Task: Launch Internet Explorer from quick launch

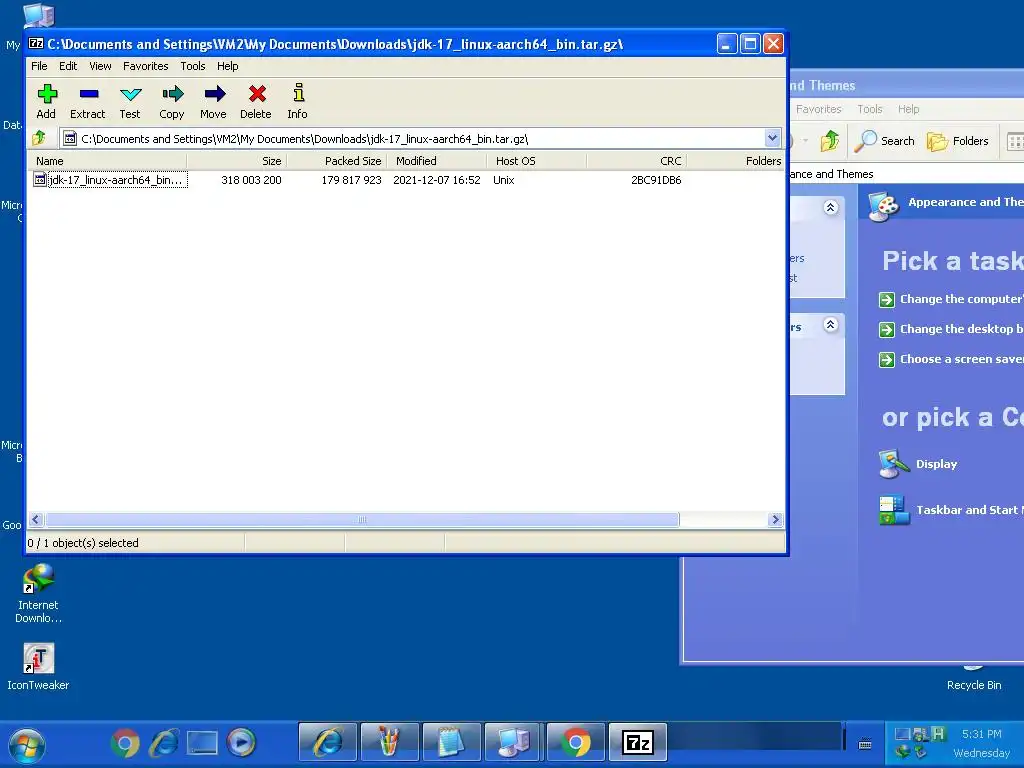Action: pos(164,743)
